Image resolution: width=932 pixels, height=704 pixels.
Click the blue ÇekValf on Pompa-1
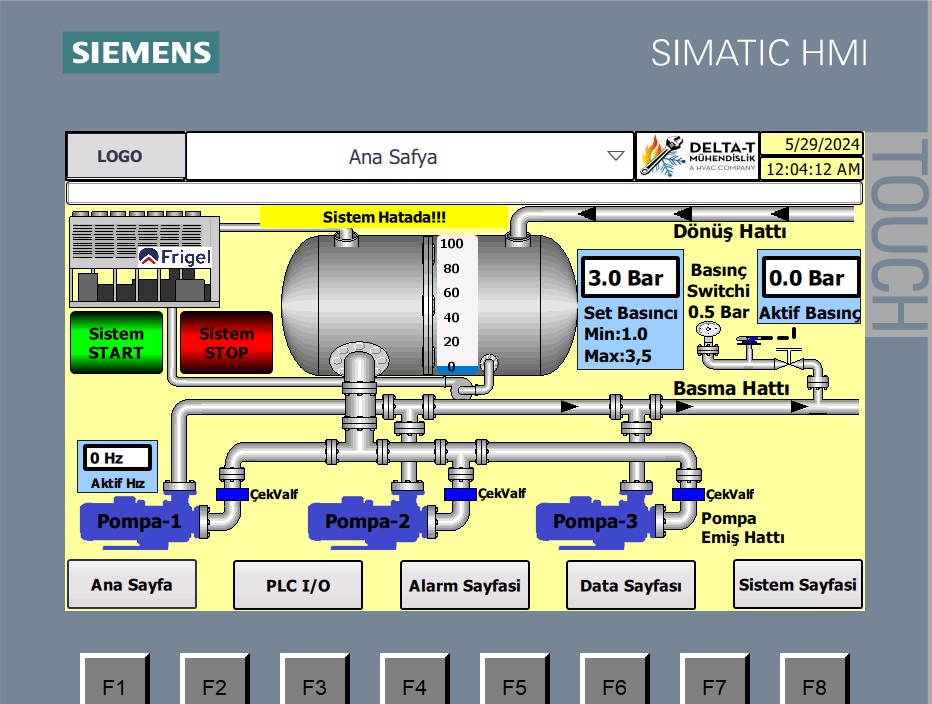tap(232, 494)
